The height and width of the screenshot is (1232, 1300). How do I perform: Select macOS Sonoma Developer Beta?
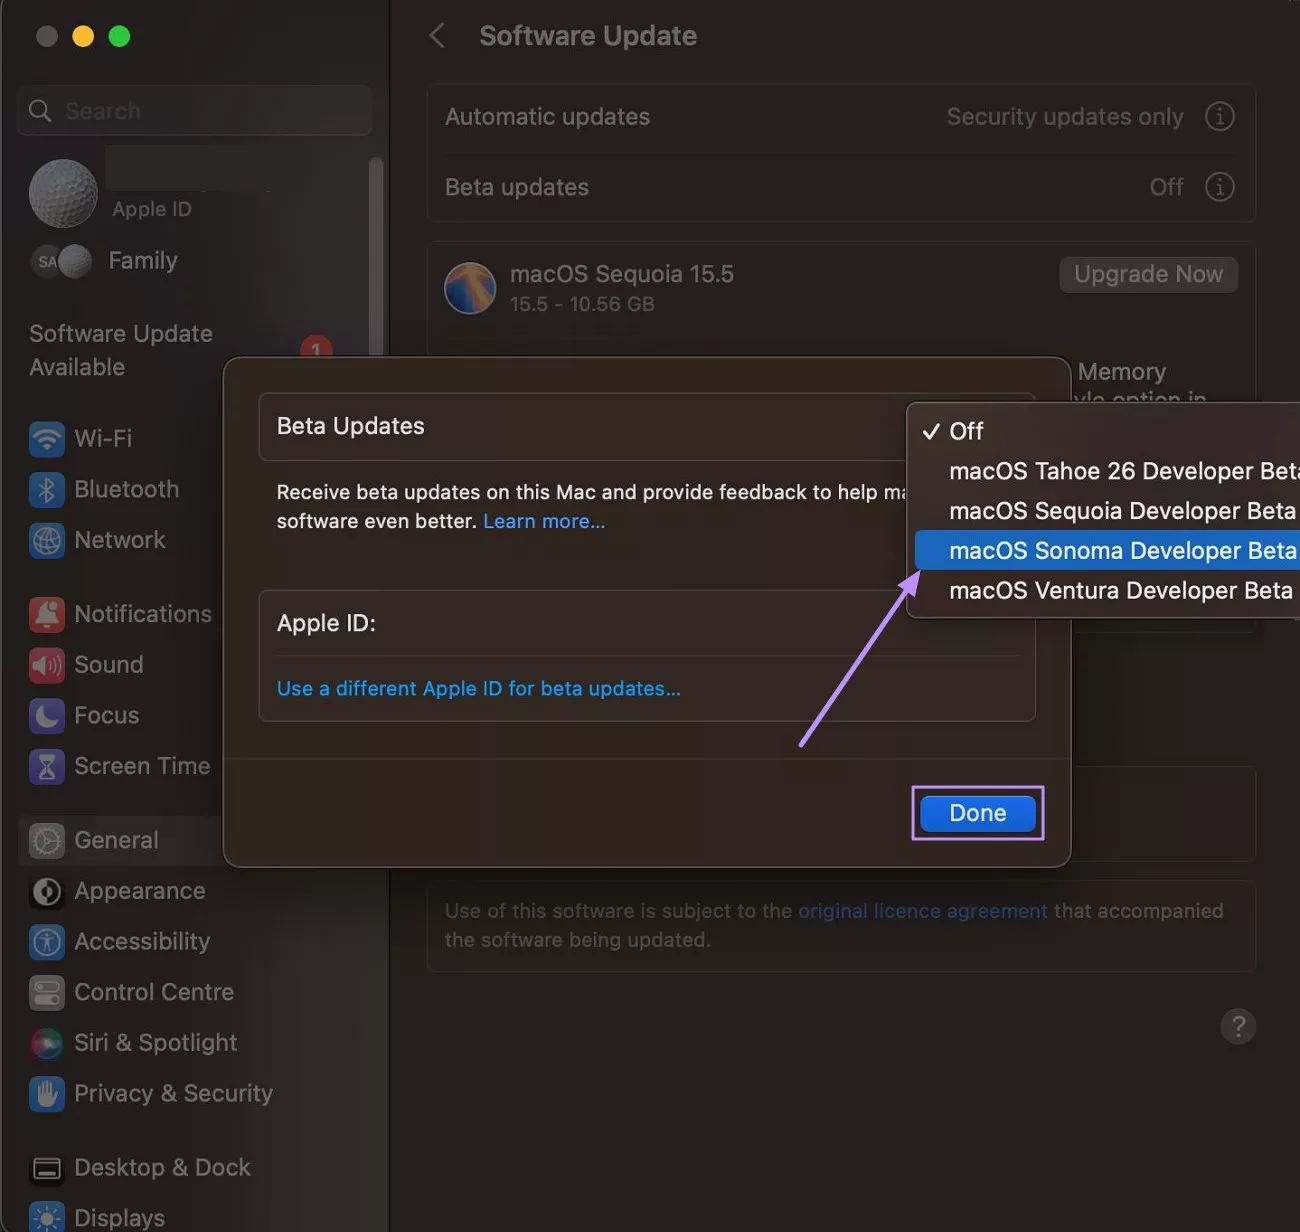pos(1107,551)
